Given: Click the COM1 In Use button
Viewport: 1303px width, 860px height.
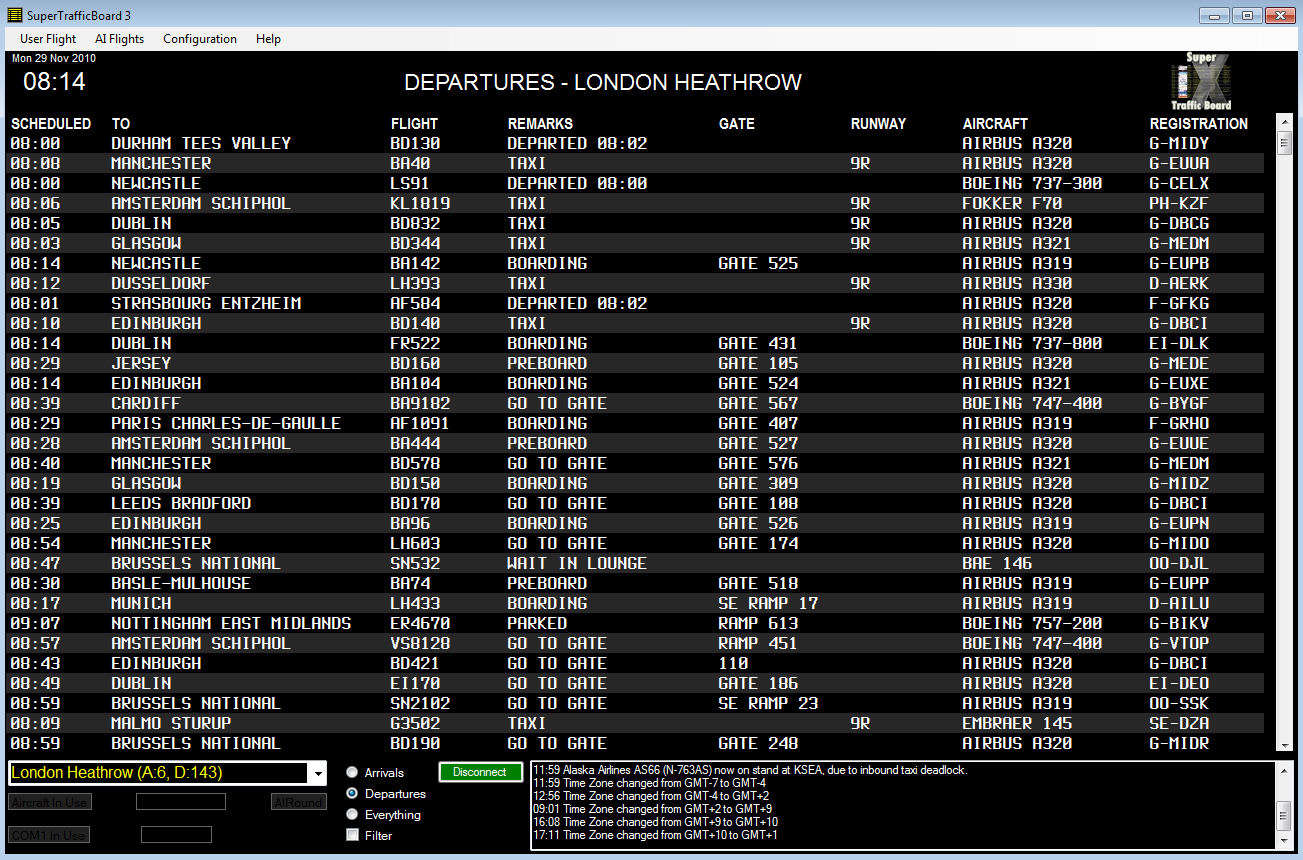Looking at the screenshot, I should pos(49,835).
